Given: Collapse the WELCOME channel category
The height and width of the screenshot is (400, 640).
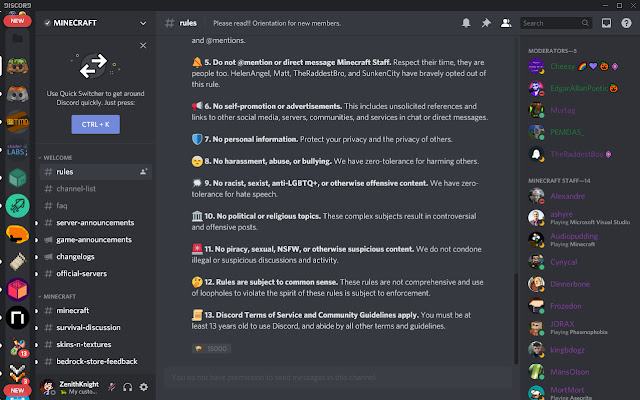Looking at the screenshot, I should pos(60,157).
